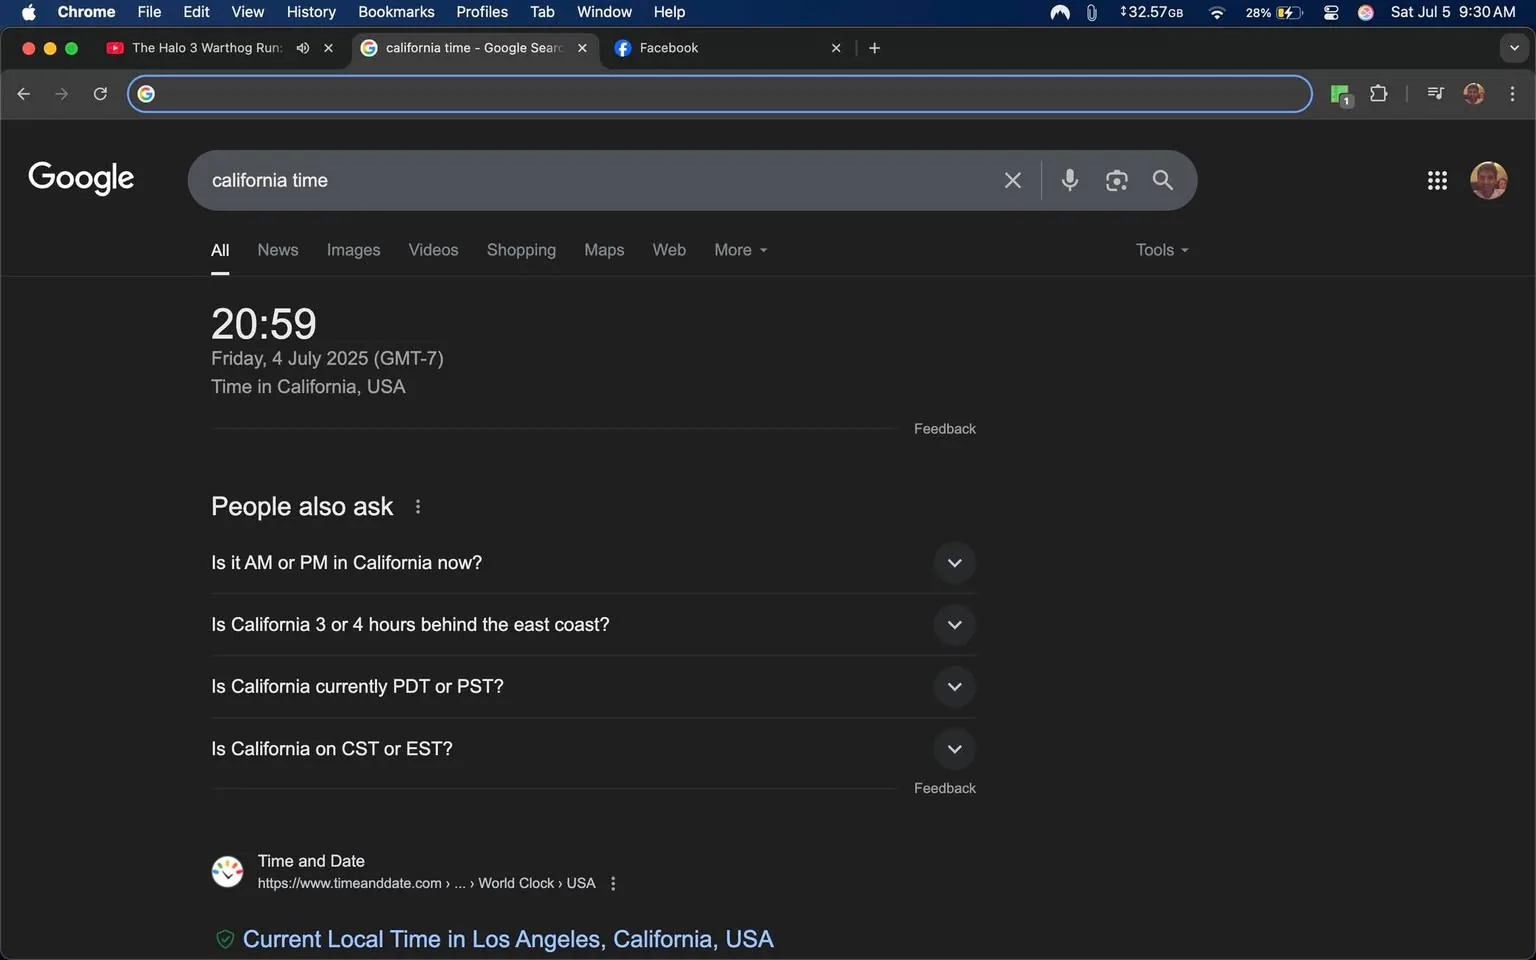Mute the Halo 3 Warthog Run tab audio

pos(303,47)
